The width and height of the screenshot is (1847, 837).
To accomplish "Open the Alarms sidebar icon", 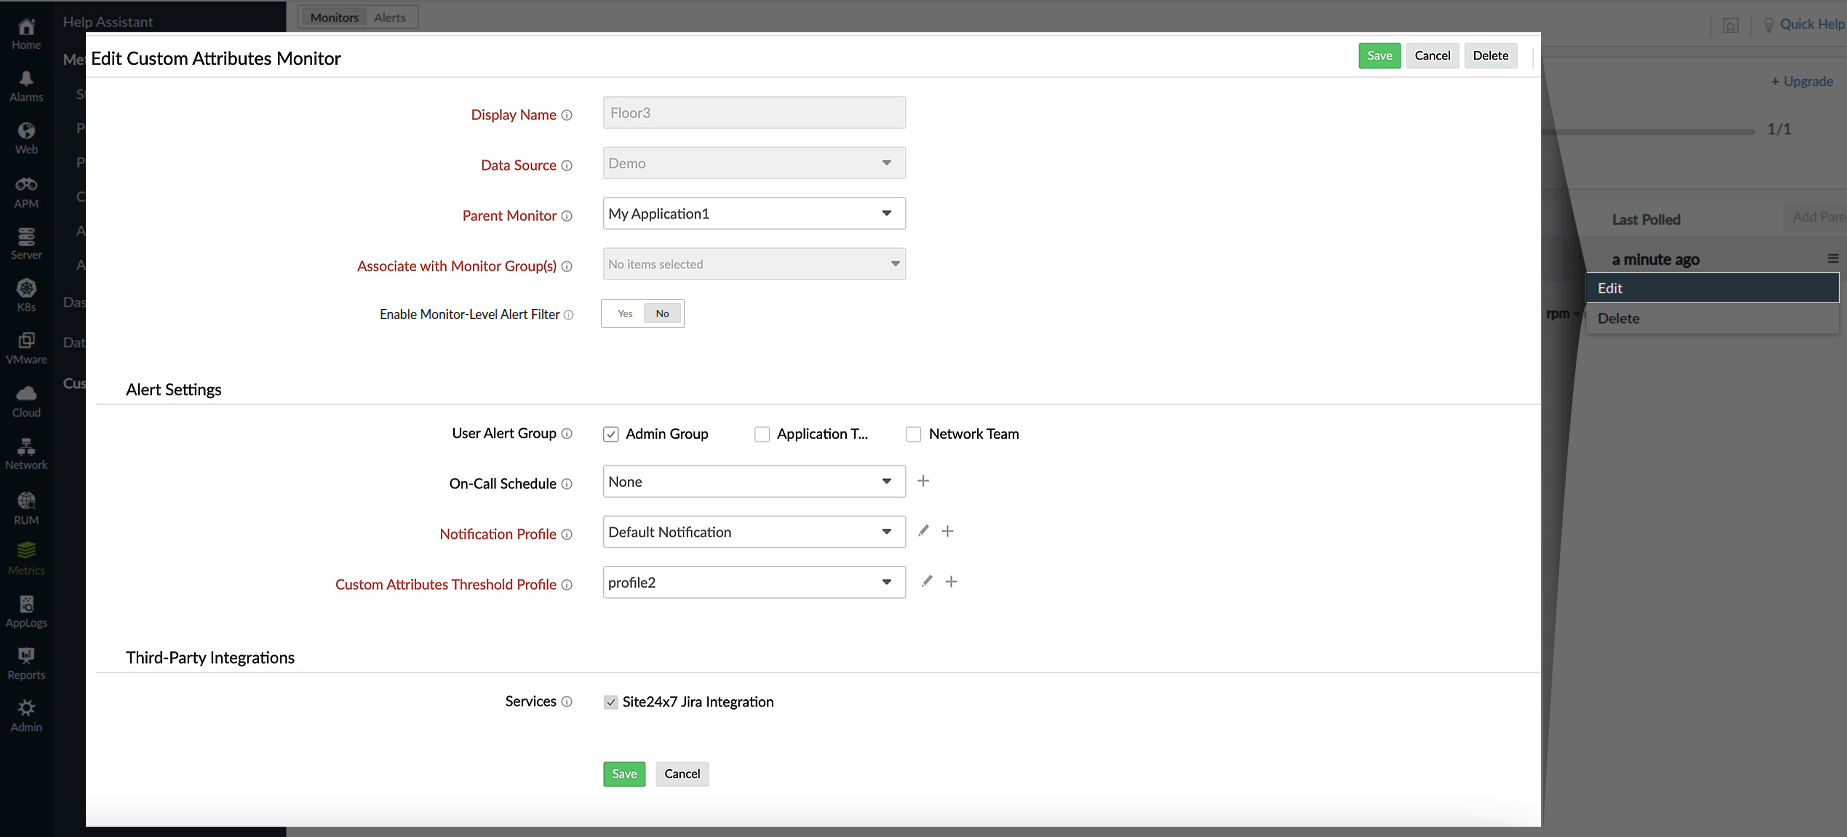I will tap(26, 85).
